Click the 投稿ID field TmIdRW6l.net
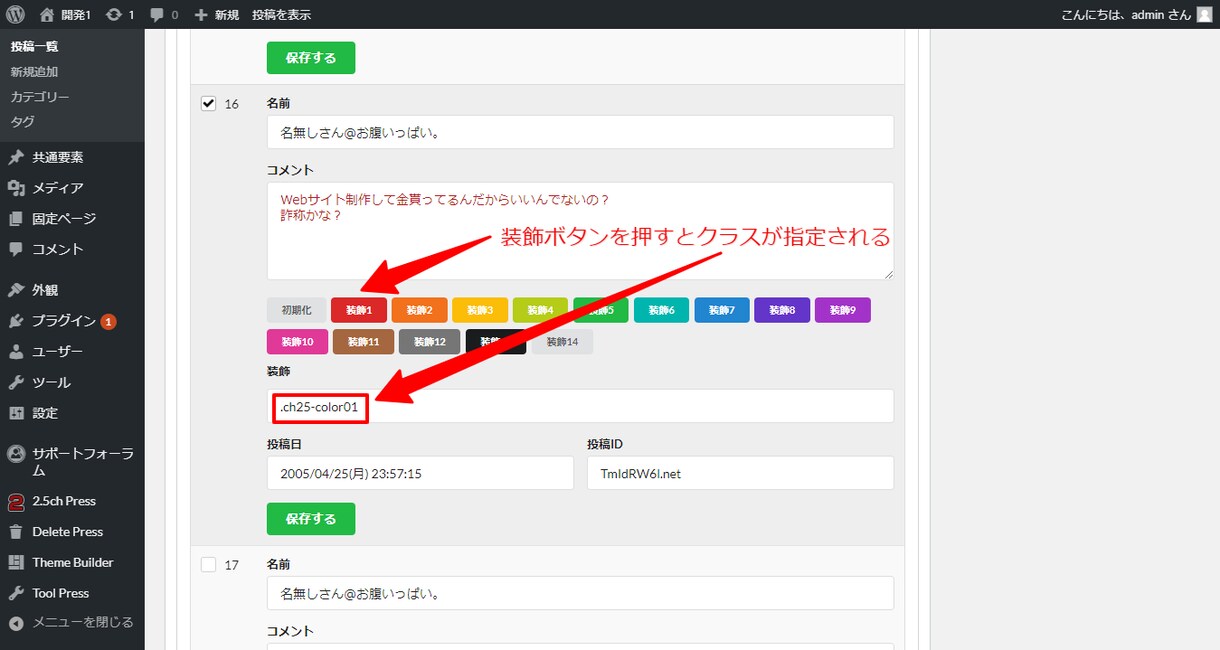Viewport: 1220px width, 650px height. pos(740,473)
